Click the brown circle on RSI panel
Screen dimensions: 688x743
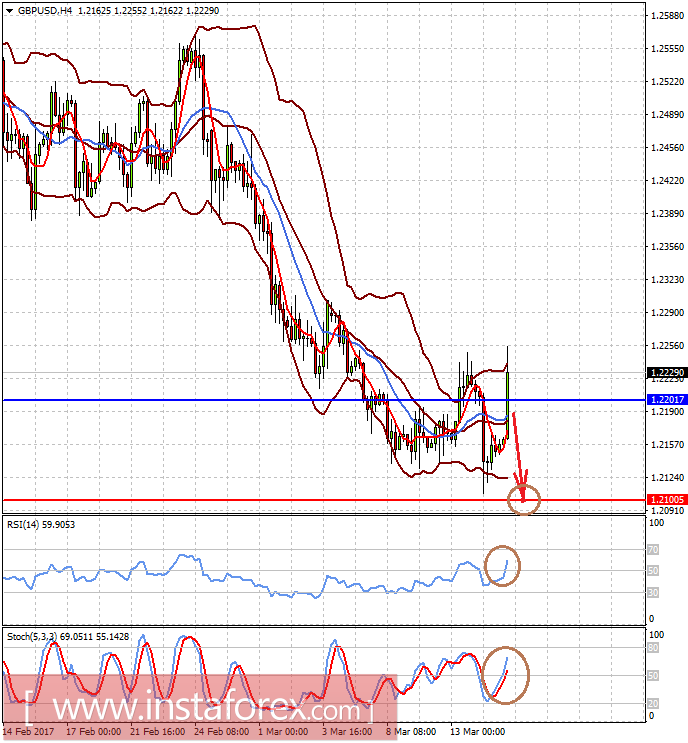502,566
